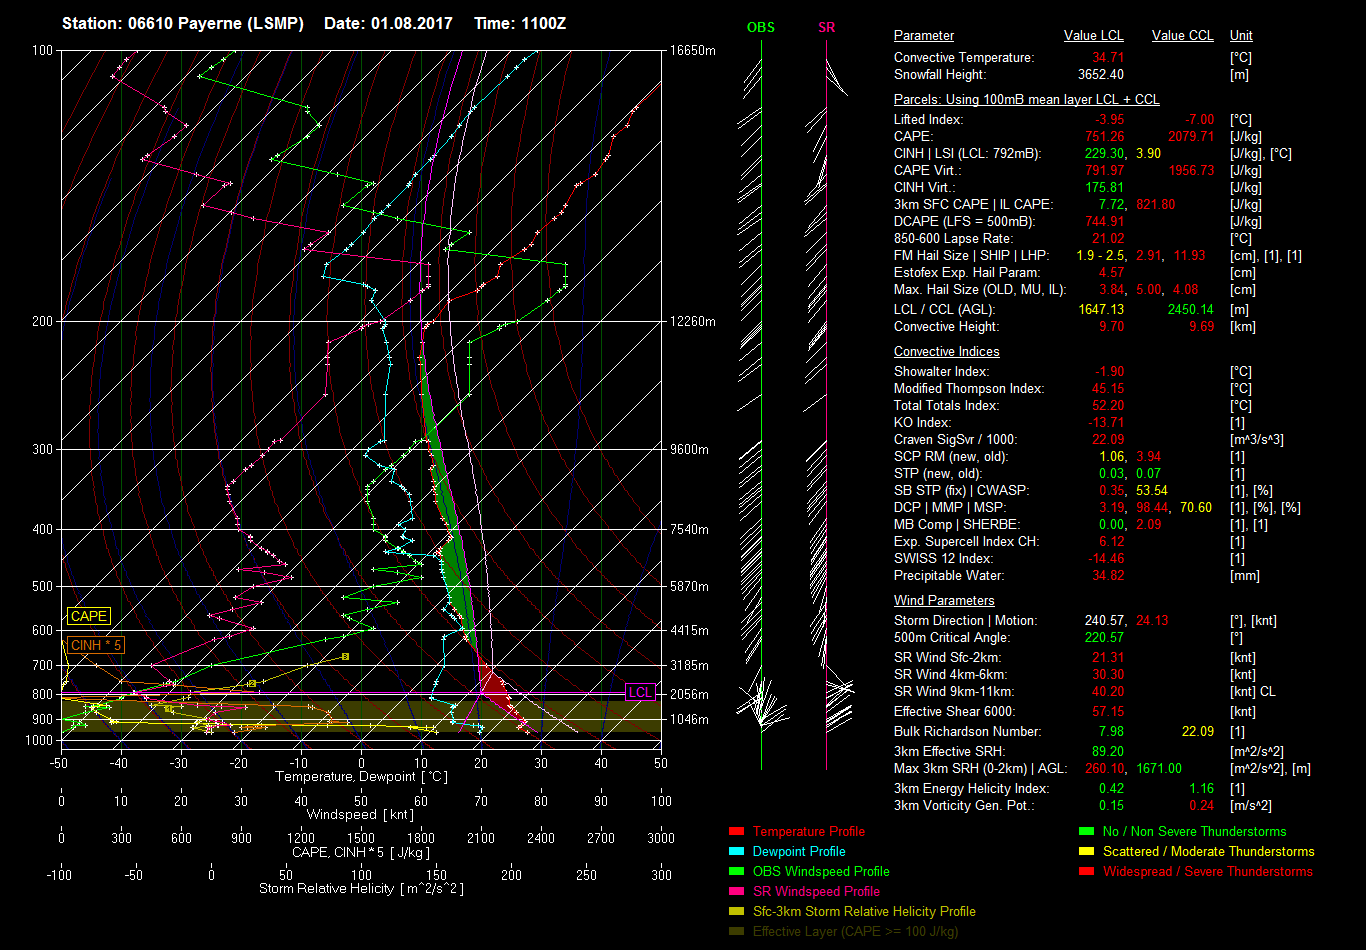The image size is (1366, 950).
Task: Click the Sfc-3km Storm Relative Helicity swatch
Action: coord(736,912)
